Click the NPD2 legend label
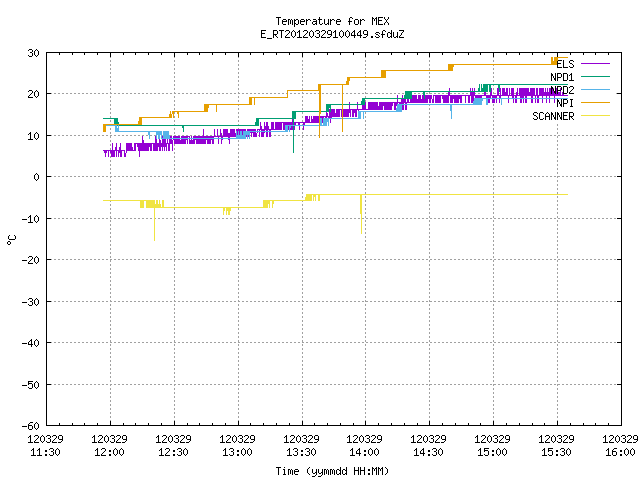This screenshot has width=640, height=480. pos(562,90)
